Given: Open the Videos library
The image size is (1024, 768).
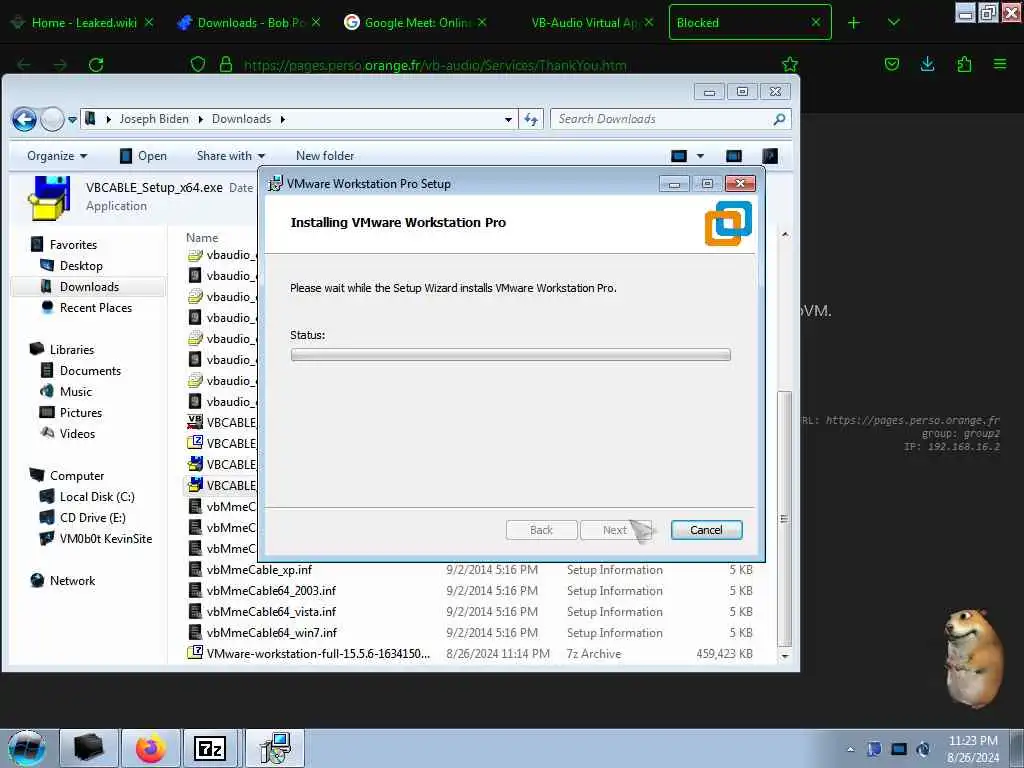Looking at the screenshot, I should pyautogui.click(x=77, y=434).
